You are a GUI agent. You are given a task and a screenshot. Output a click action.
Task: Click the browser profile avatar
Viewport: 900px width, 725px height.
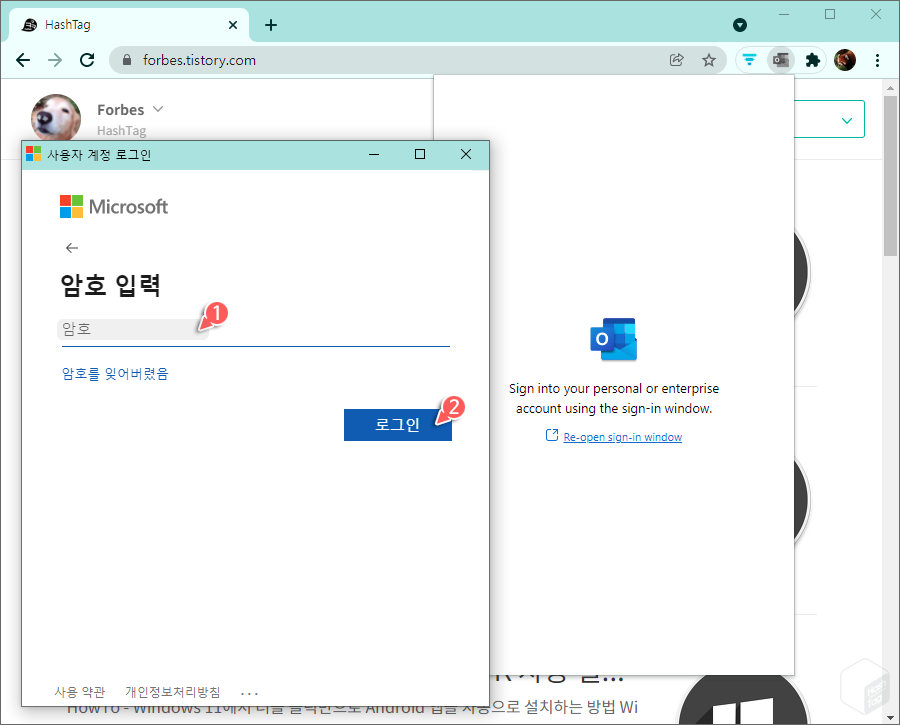click(845, 60)
